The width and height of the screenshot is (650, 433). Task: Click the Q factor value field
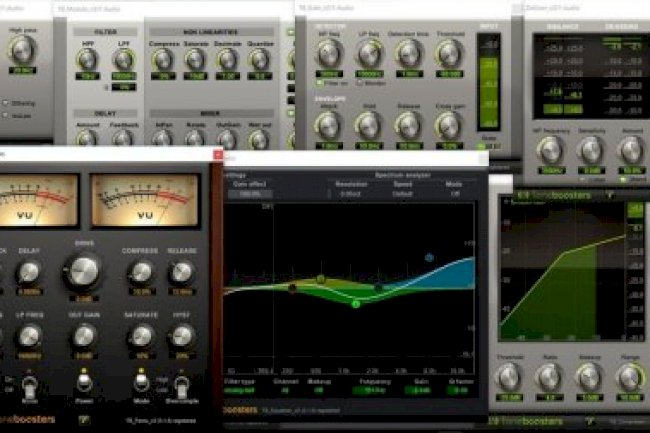click(x=460, y=390)
